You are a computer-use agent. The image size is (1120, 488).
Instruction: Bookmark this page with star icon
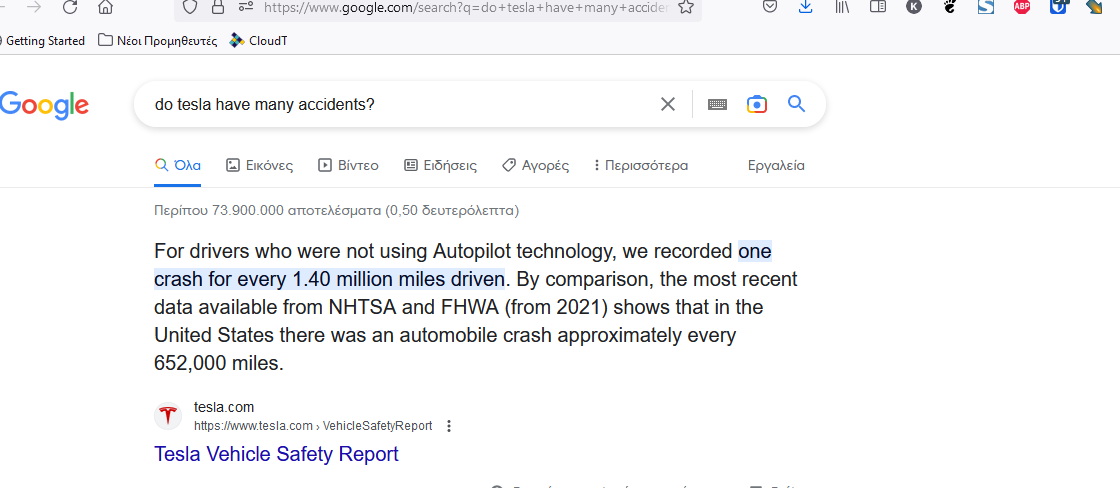(686, 7)
